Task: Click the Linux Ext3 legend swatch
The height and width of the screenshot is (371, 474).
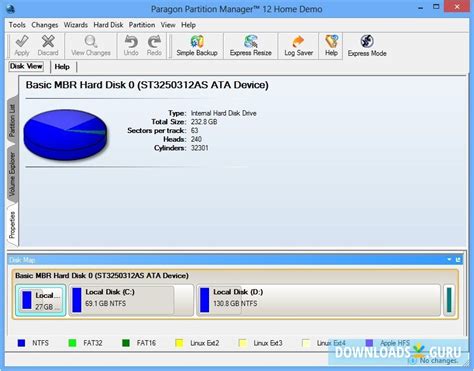Action: (243, 343)
